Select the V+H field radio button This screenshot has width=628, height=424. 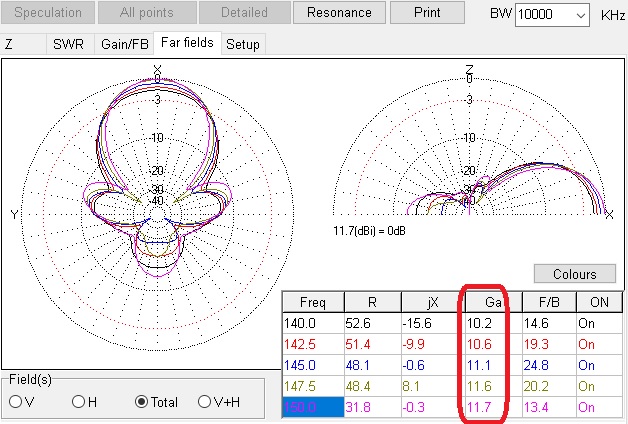[x=205, y=401]
